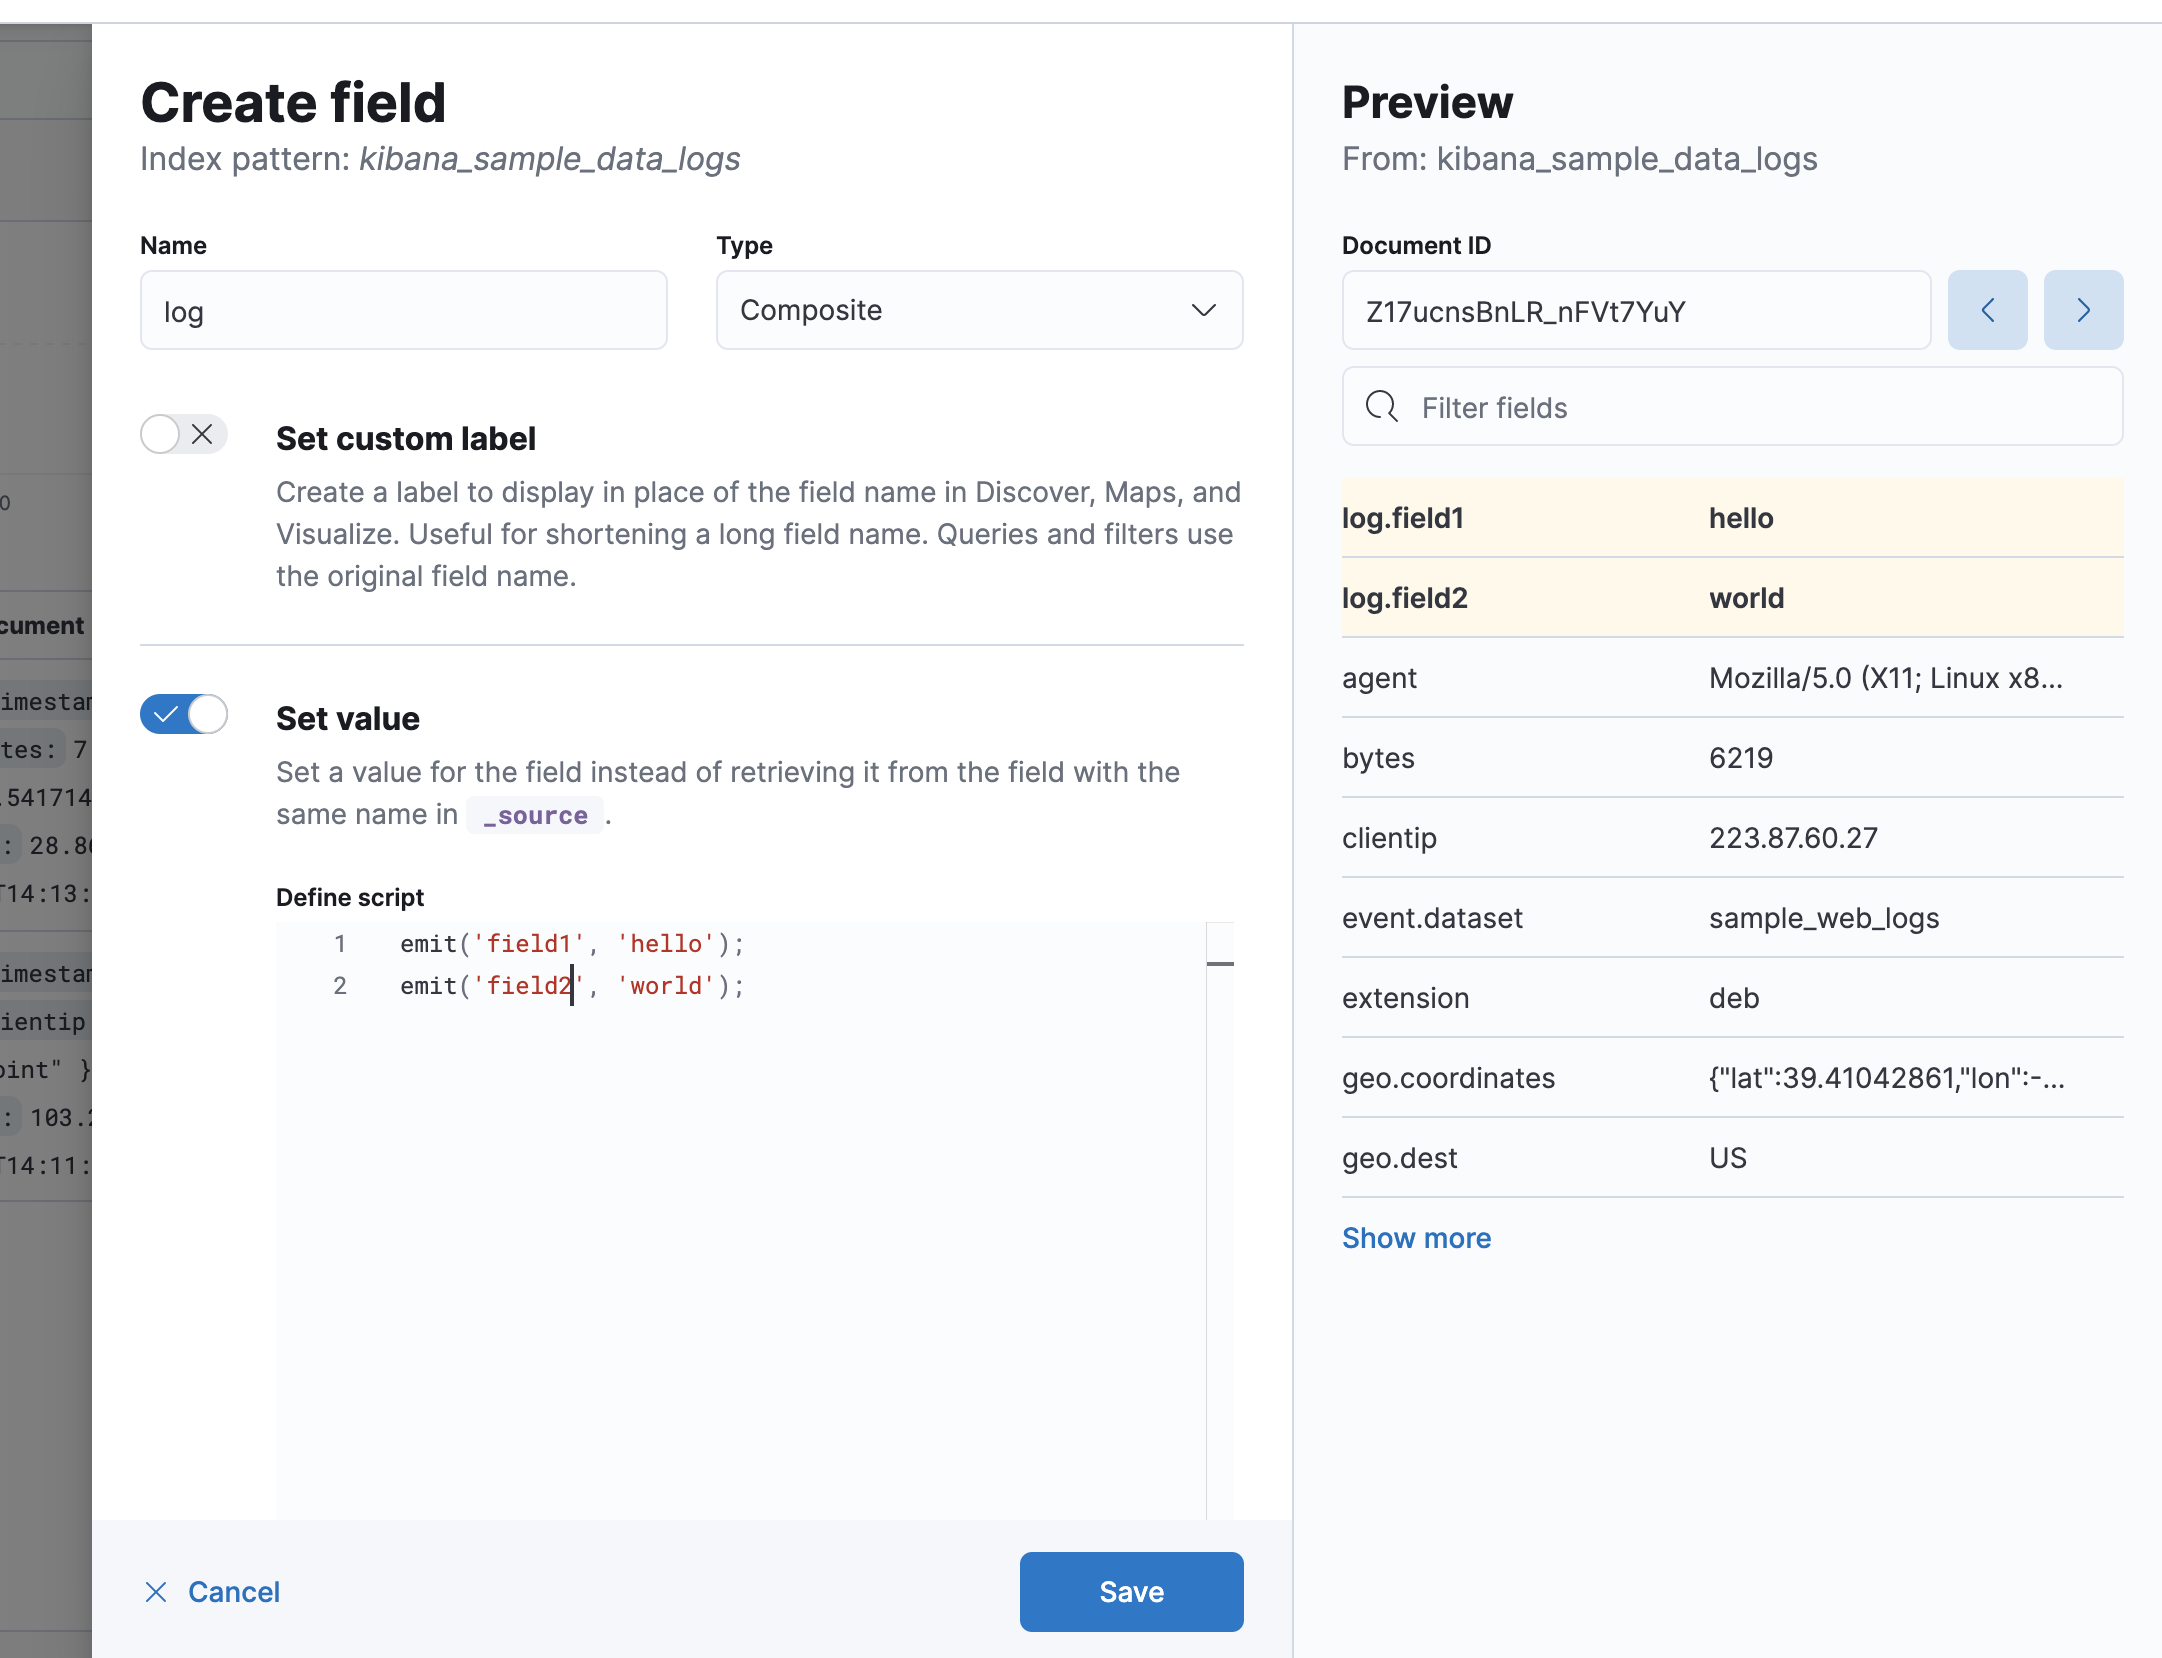2162x1658 pixels.
Task: Click the Name input containing log
Action: (x=403, y=311)
